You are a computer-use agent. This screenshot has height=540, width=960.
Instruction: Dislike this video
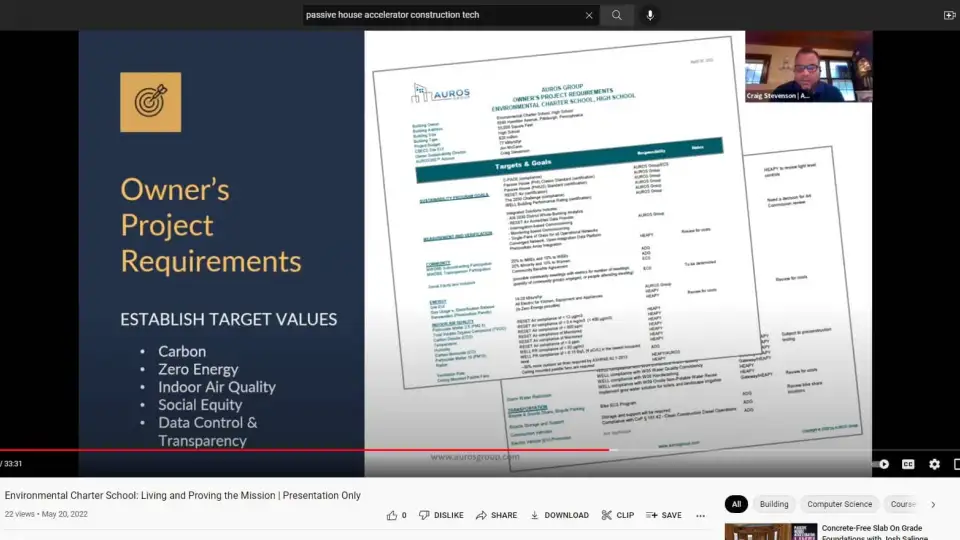441,515
